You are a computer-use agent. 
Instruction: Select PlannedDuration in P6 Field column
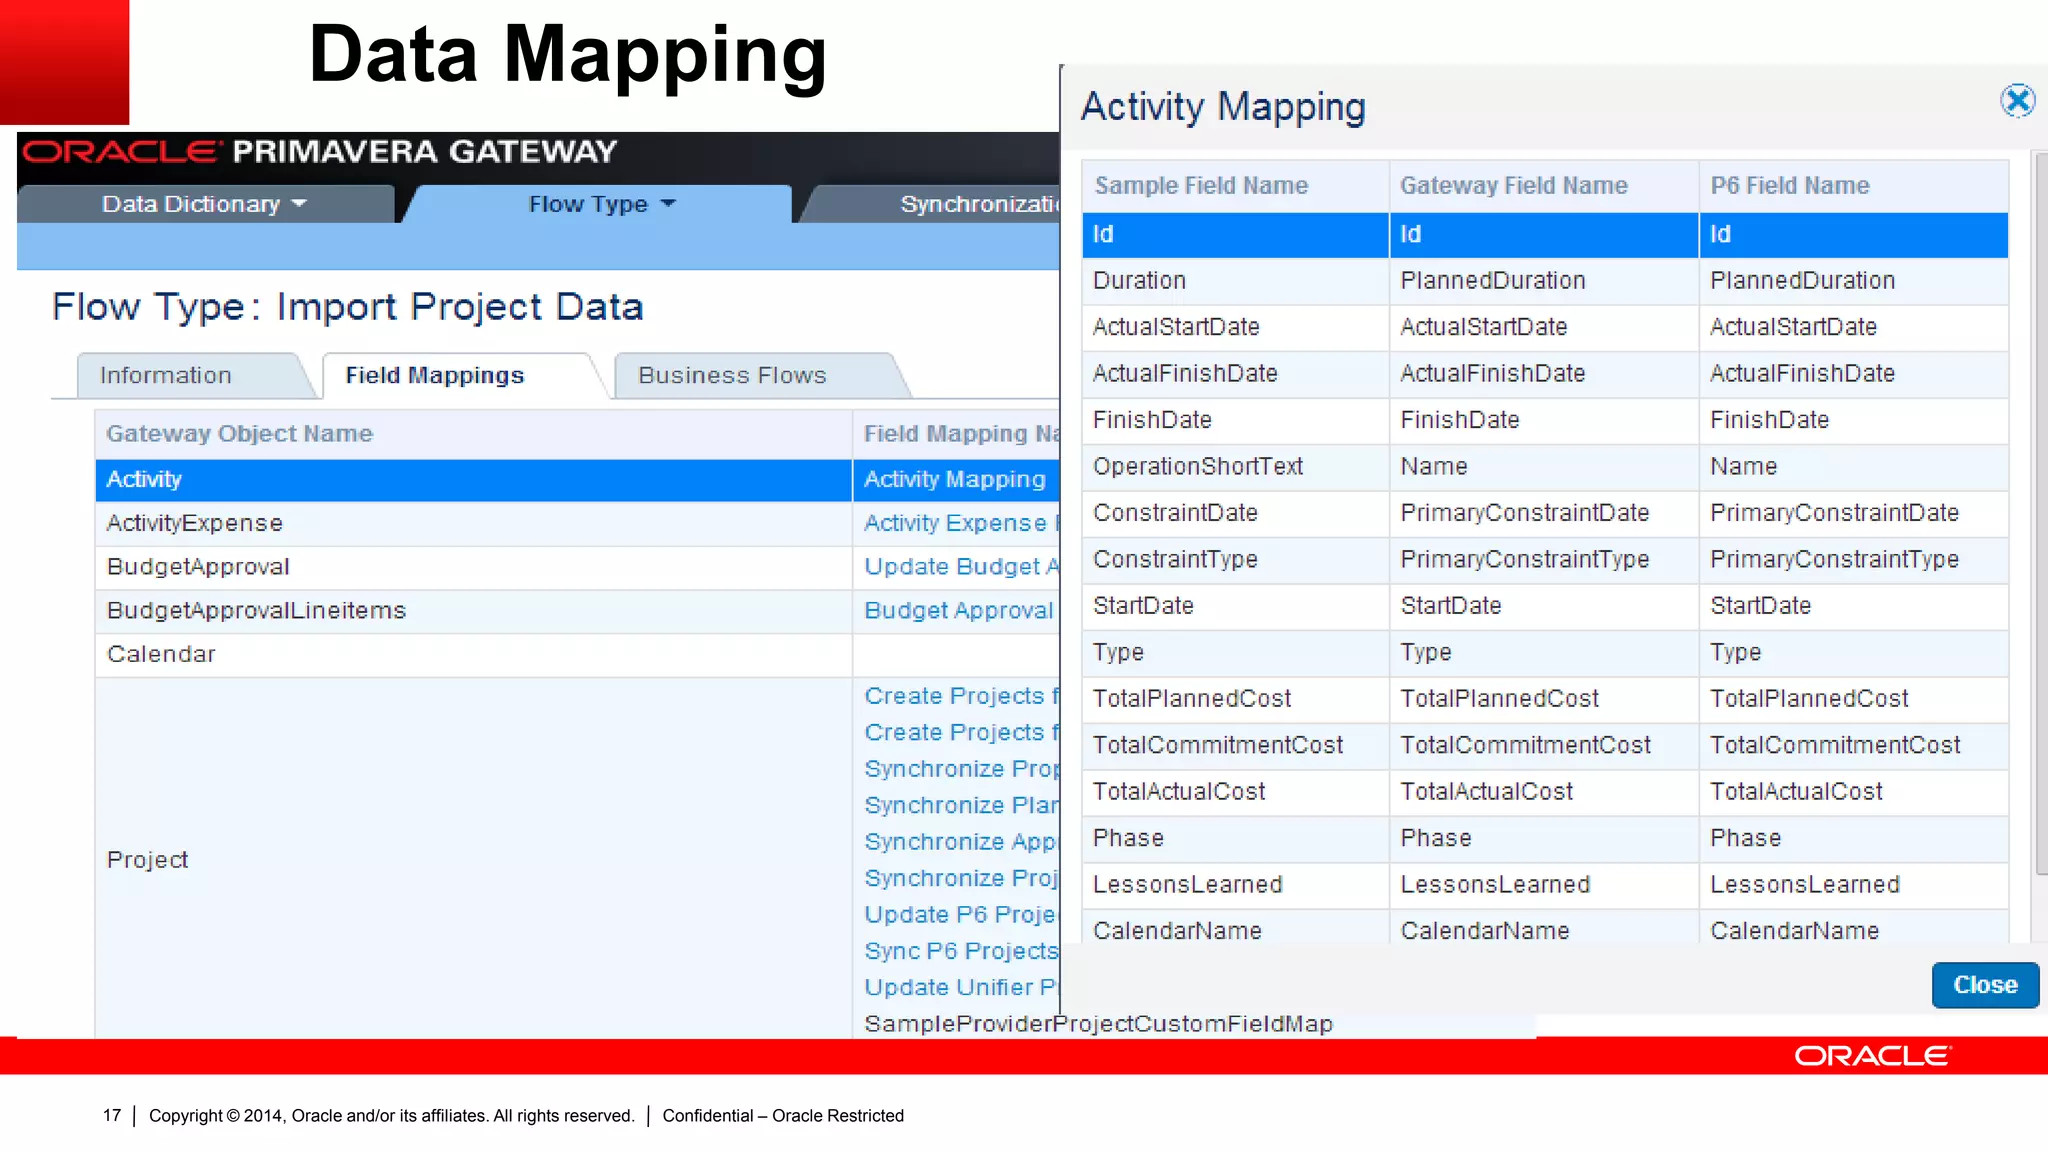tap(1854, 281)
